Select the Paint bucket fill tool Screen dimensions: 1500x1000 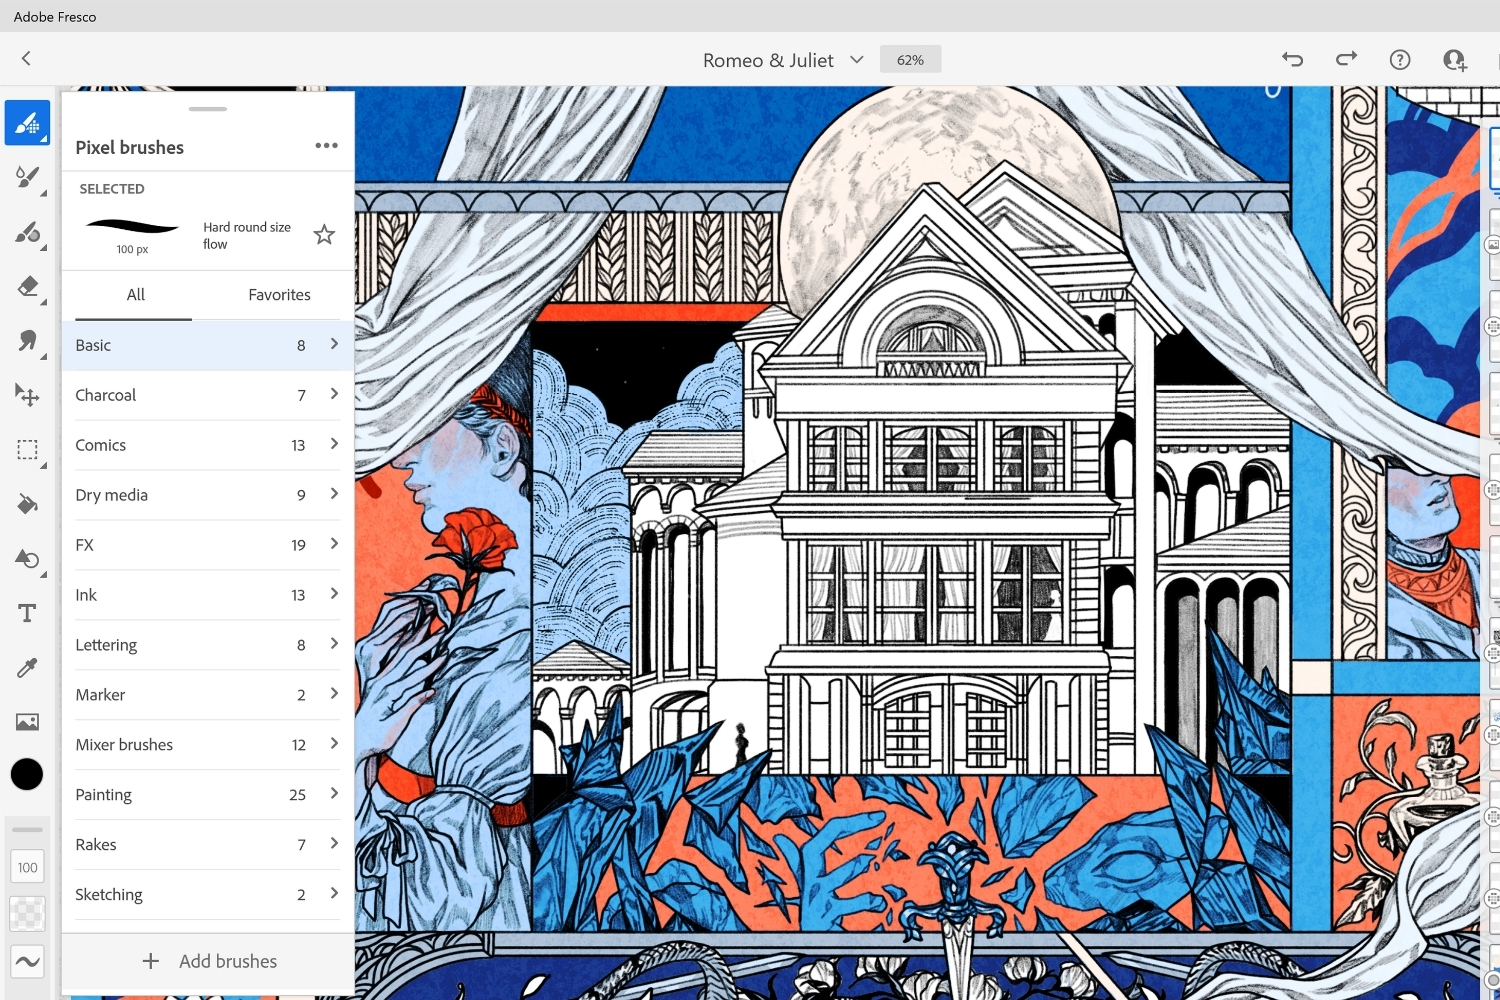click(27, 504)
